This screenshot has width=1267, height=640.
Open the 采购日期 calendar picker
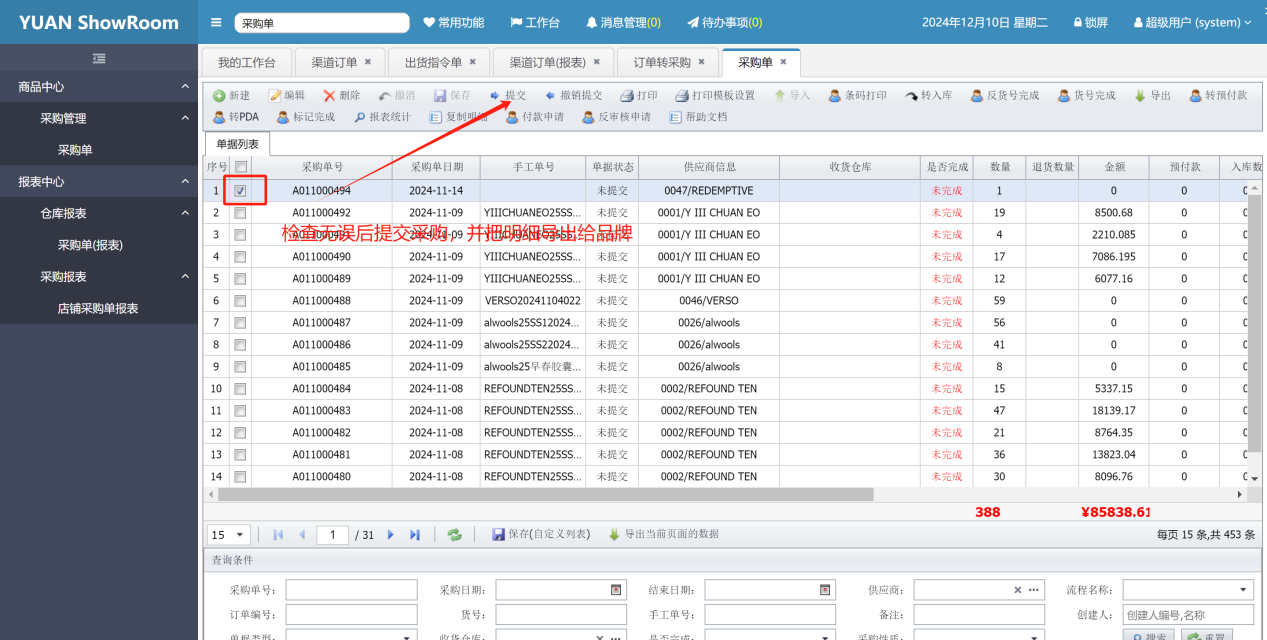pos(616,590)
